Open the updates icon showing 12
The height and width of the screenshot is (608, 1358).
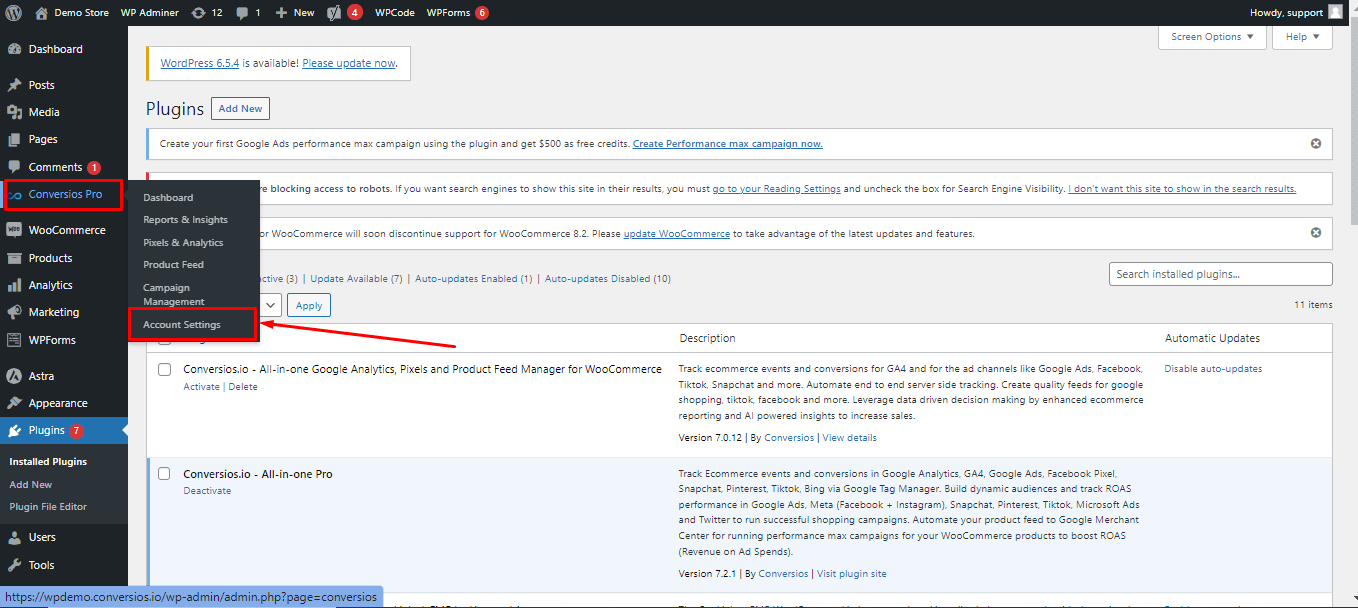click(207, 13)
